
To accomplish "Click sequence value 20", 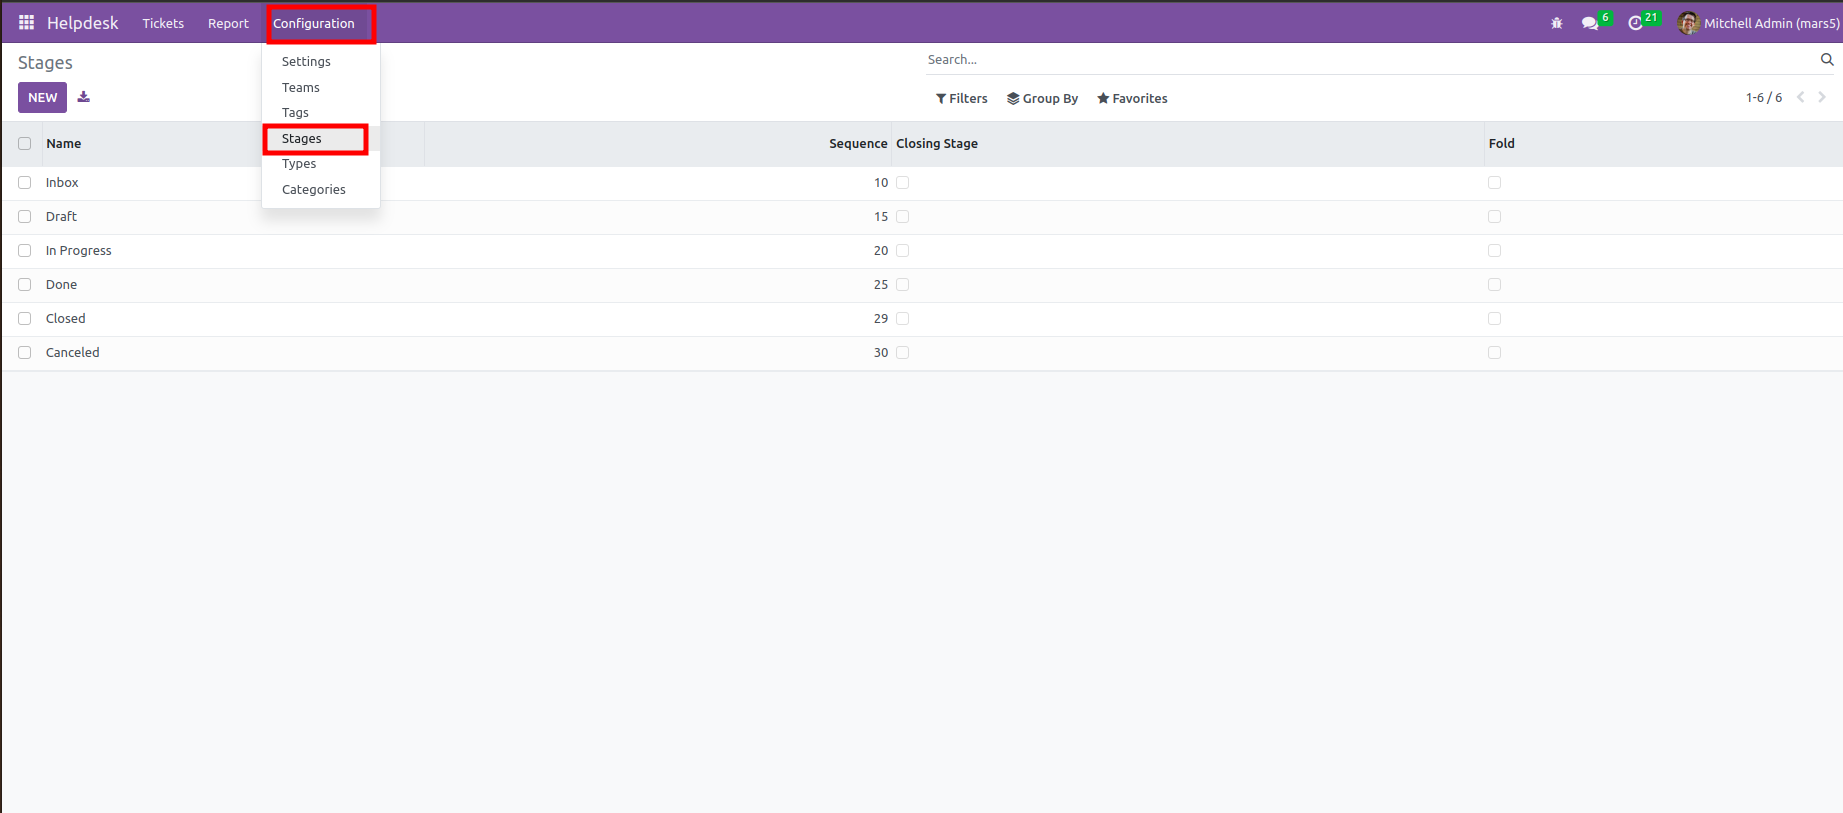I will (x=881, y=251).
